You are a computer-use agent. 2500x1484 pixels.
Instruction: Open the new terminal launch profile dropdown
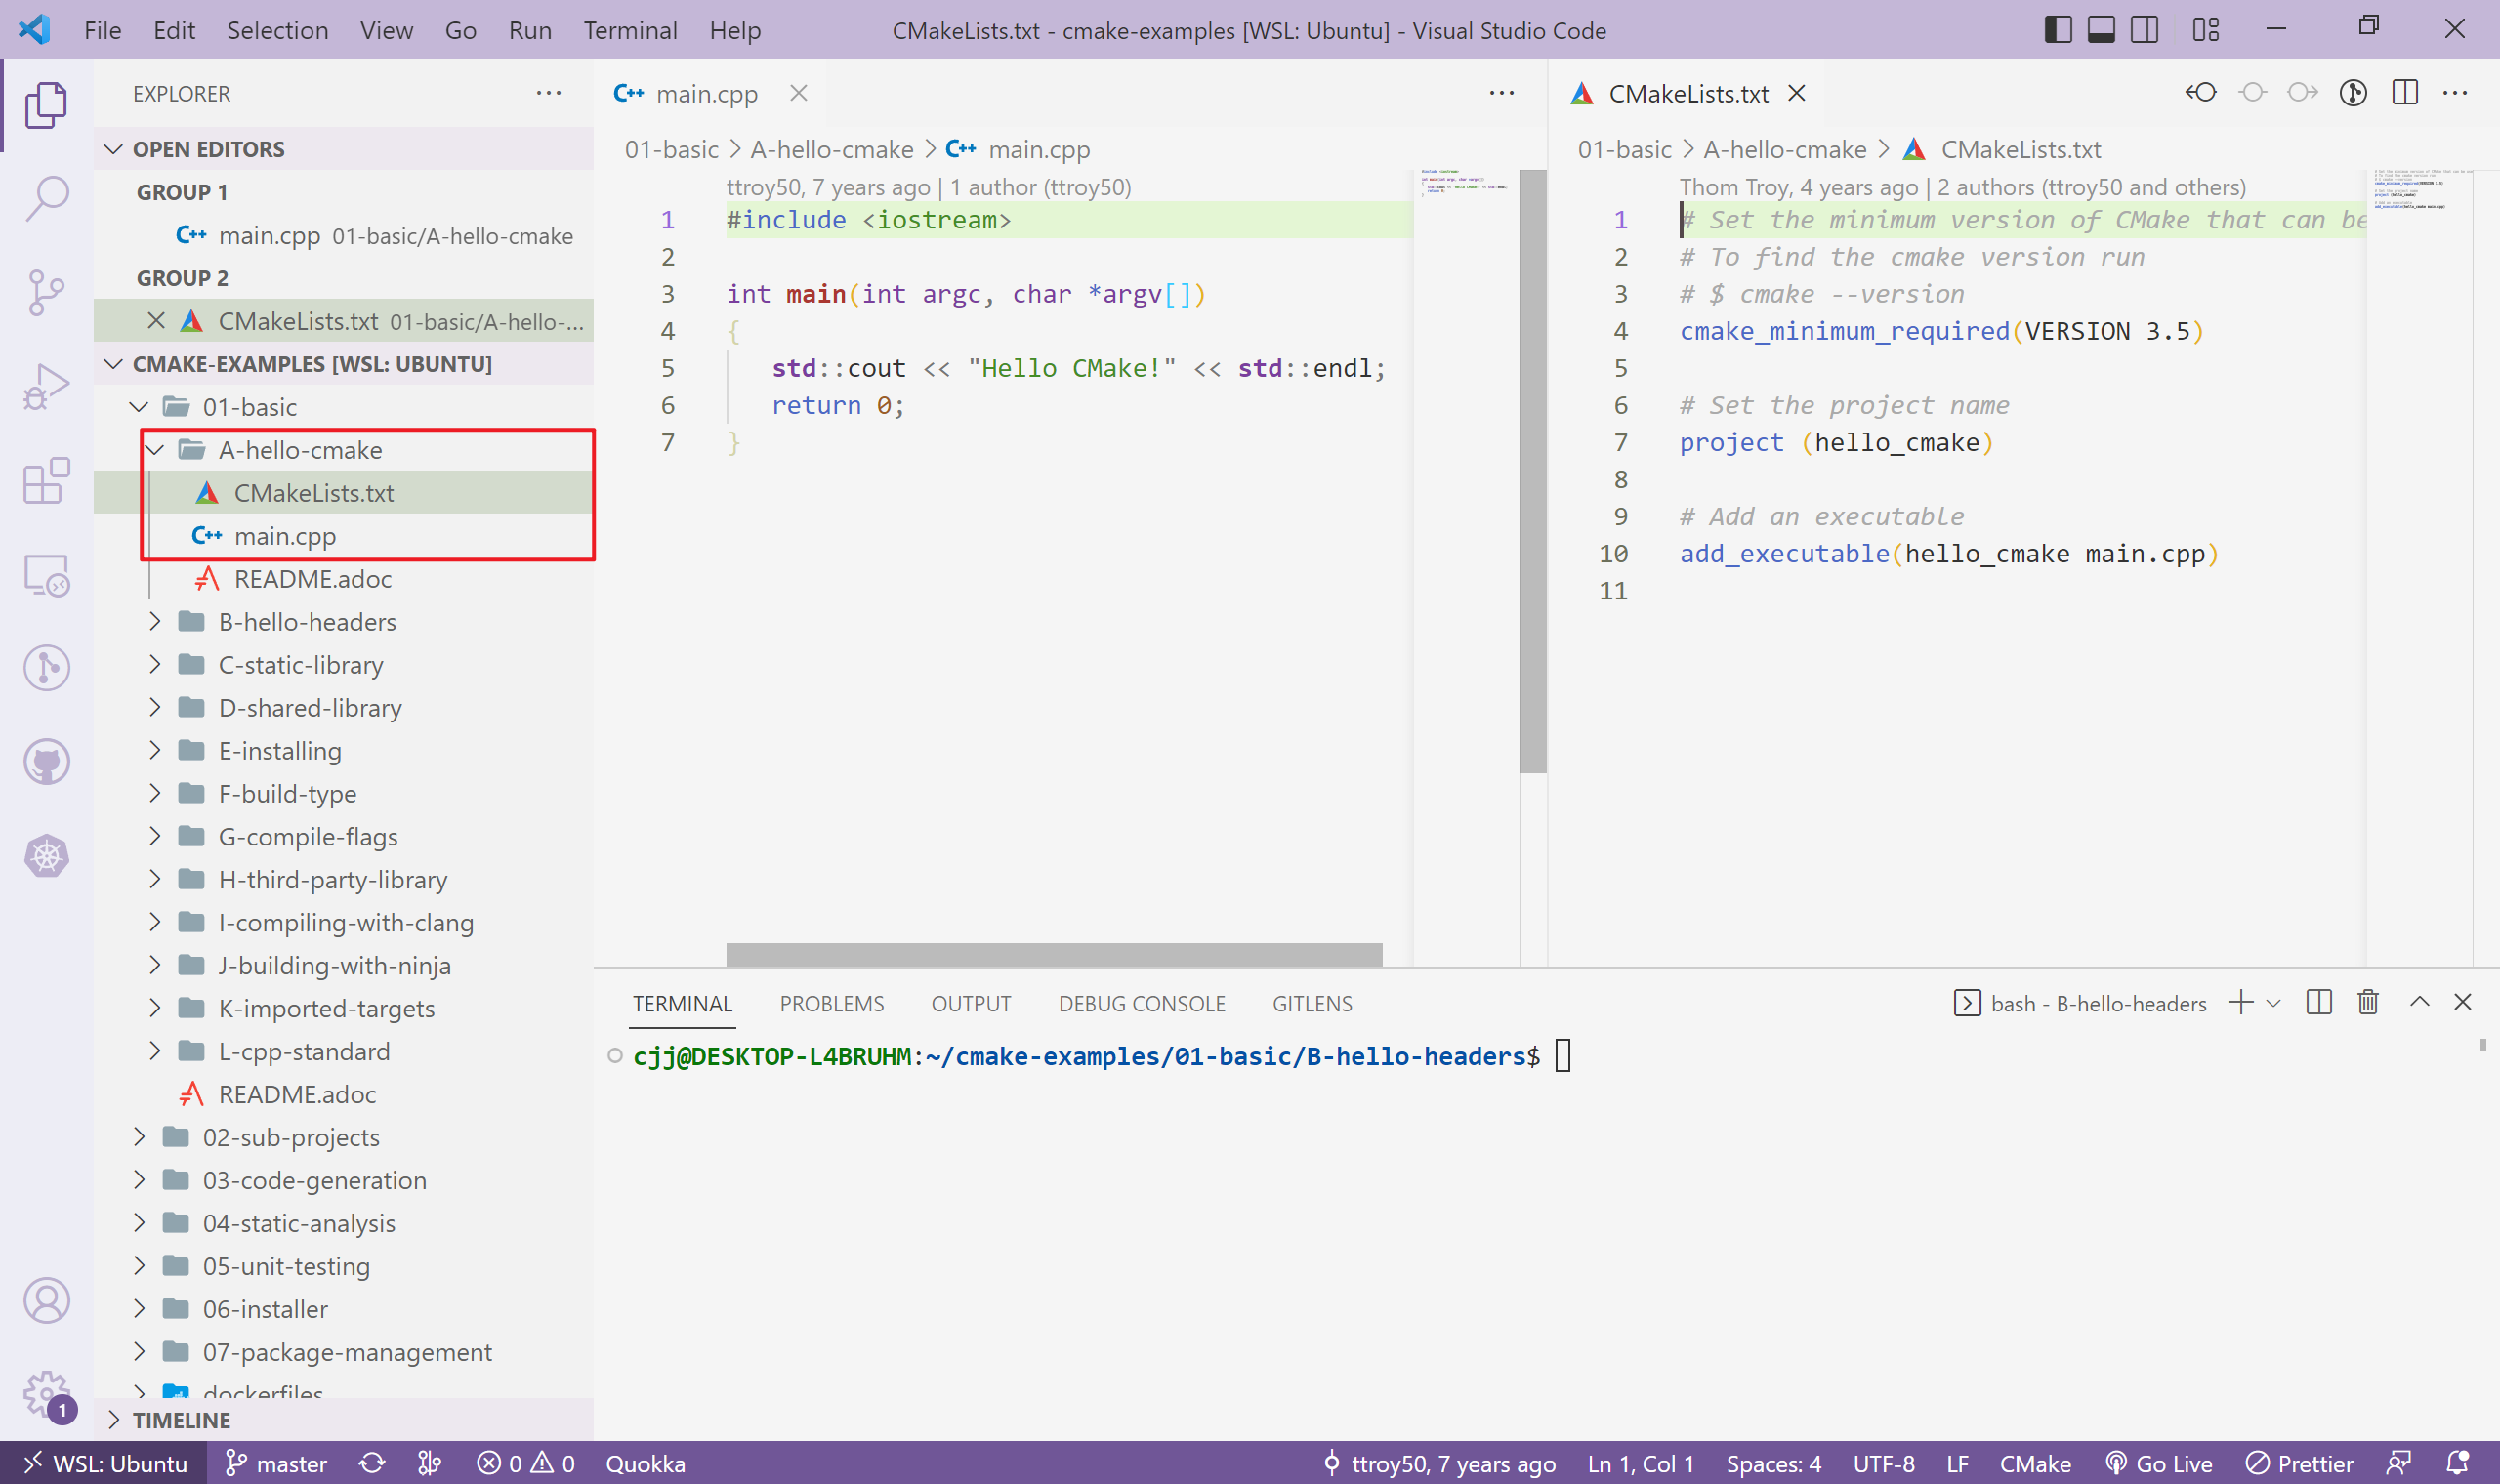tap(2274, 1003)
